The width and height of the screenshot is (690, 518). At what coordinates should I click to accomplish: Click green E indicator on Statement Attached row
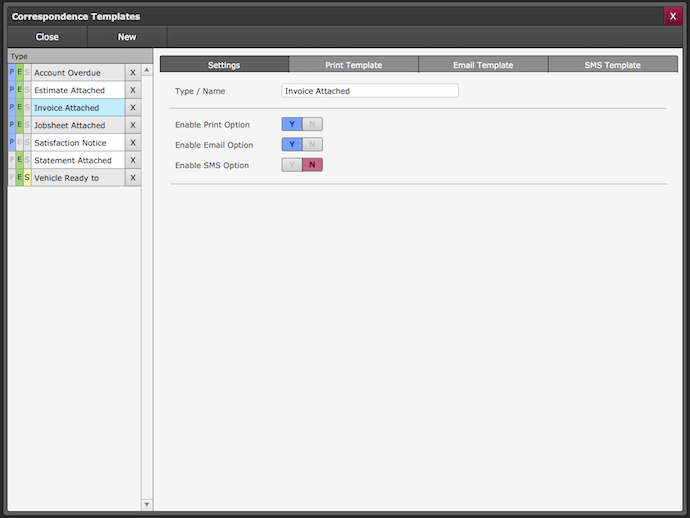click(19, 160)
